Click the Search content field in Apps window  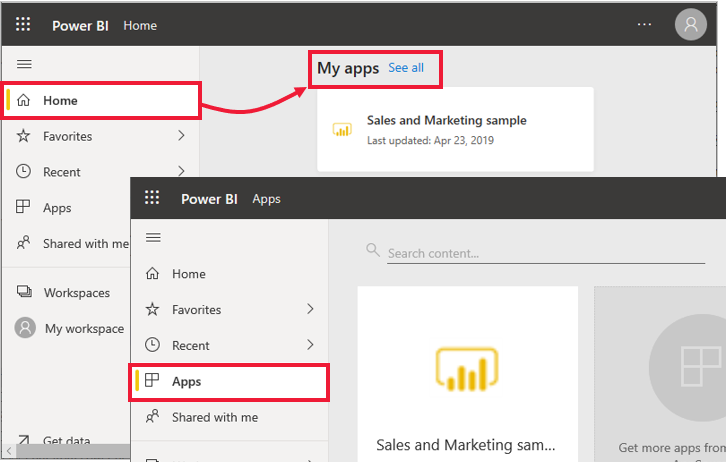pos(546,254)
